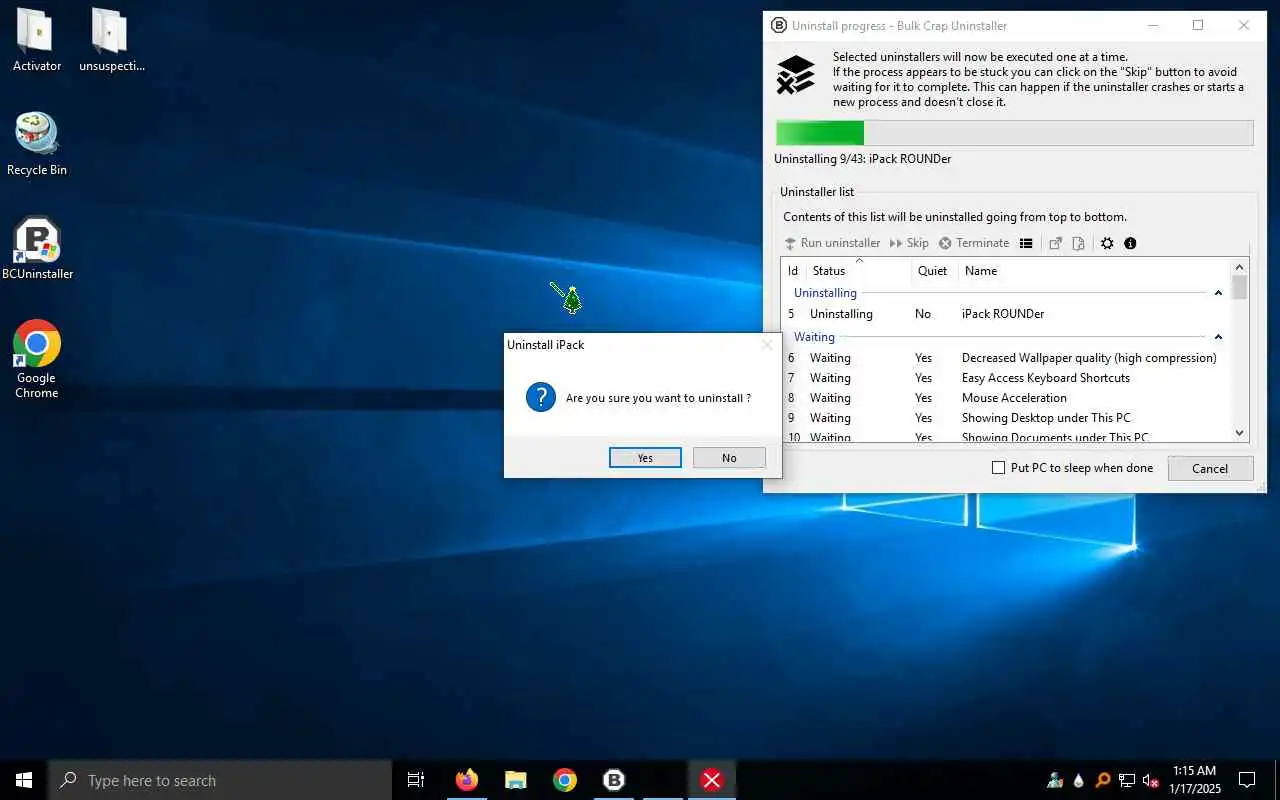The image size is (1280, 800).
Task: Open the gear settings icon in toolbar
Action: tap(1107, 243)
